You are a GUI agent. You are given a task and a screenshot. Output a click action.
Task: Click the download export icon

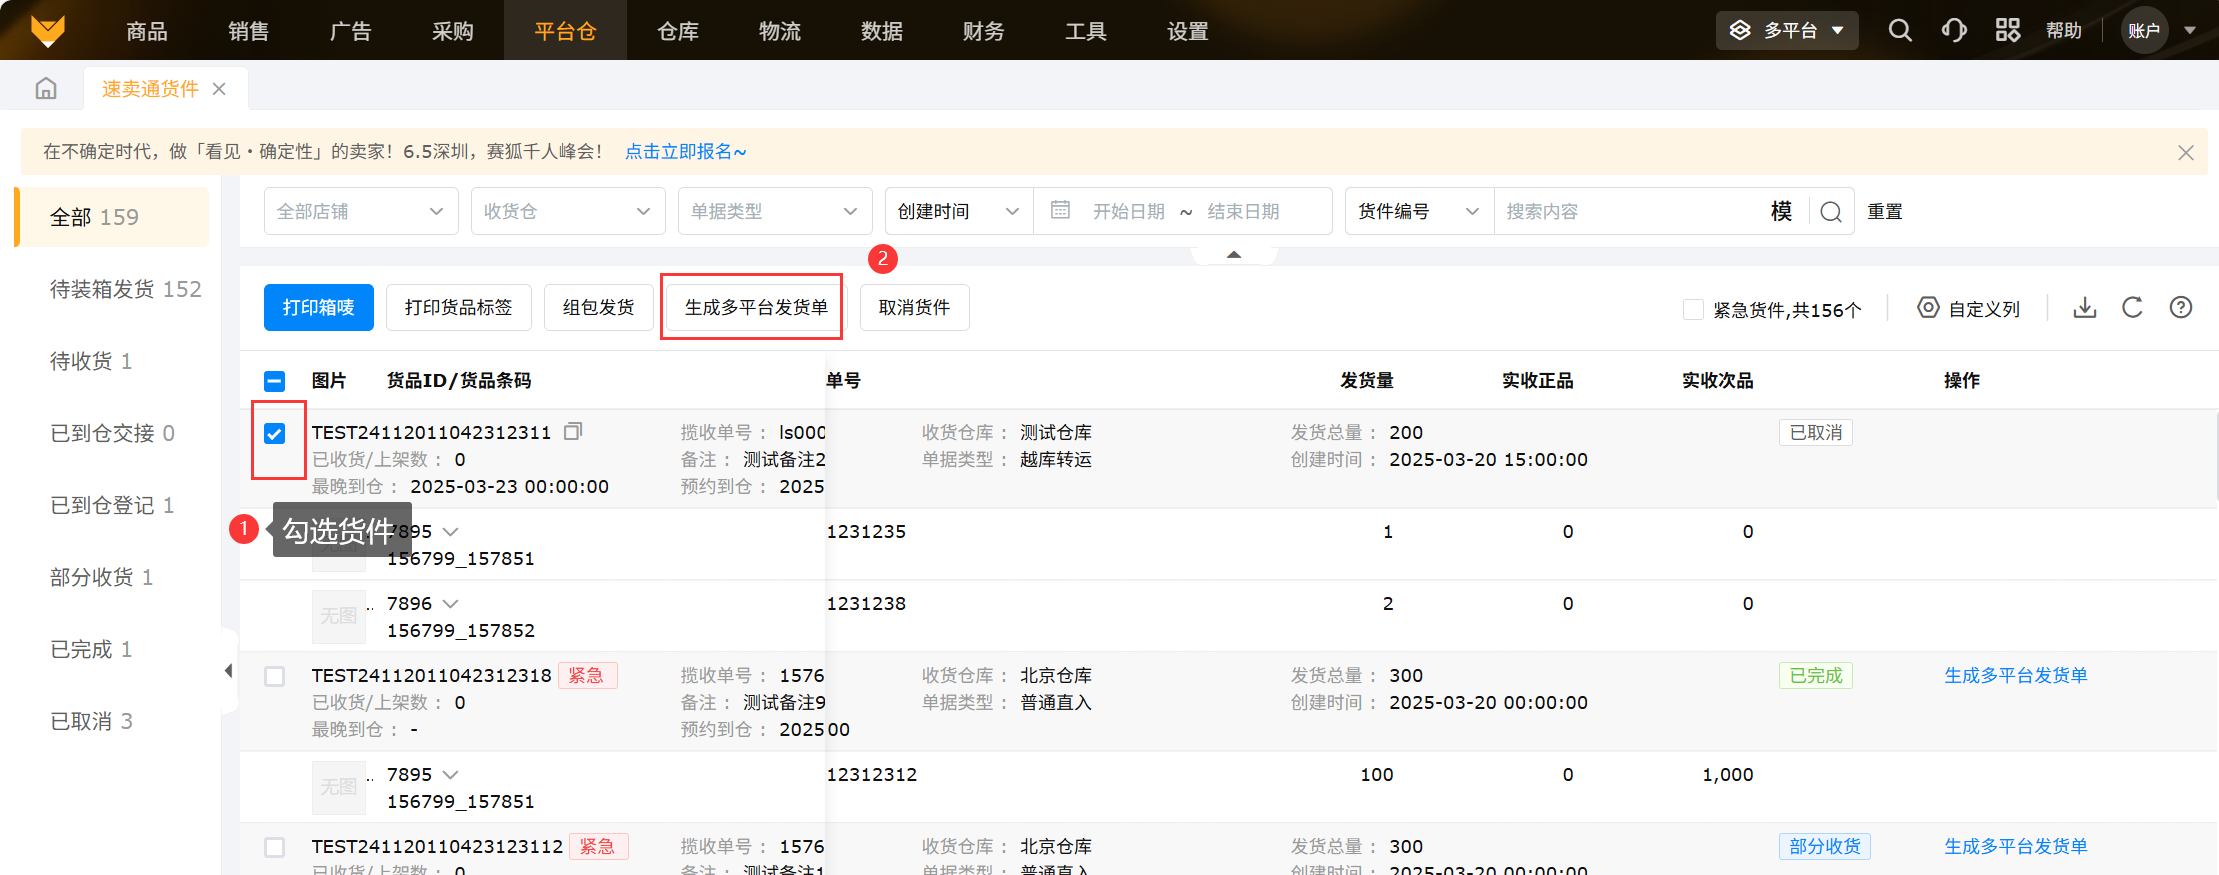[x=2085, y=308]
